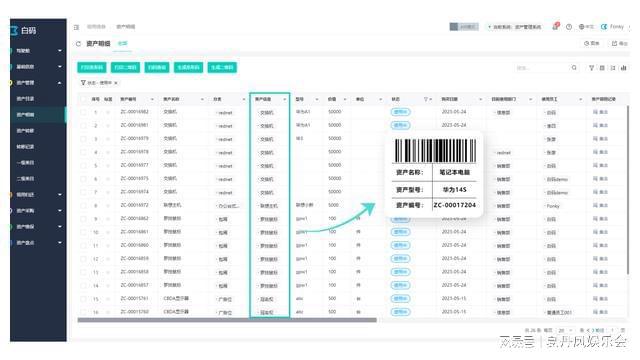Remove the status filter chip with its x
Image resolution: width=640 pixels, height=360 pixels.
pos(116,83)
